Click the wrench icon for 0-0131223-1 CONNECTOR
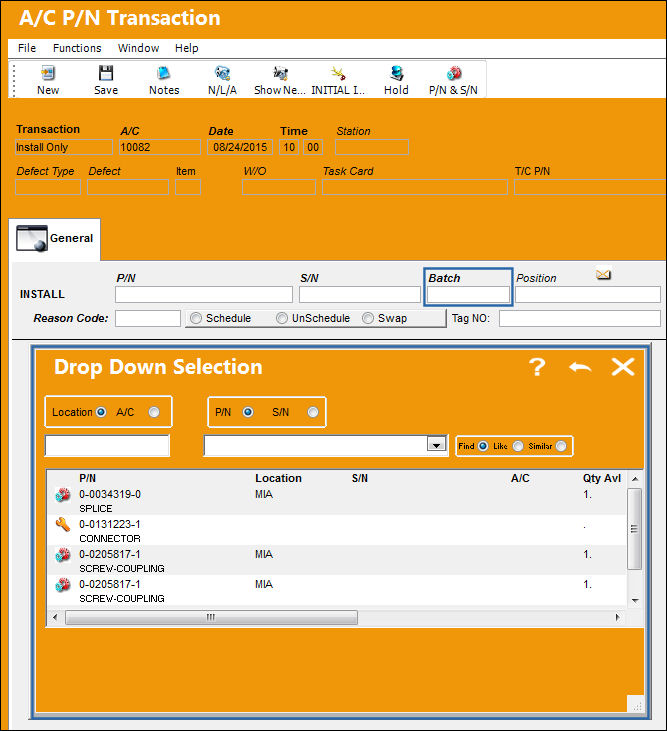The height and width of the screenshot is (731, 667). [62, 524]
